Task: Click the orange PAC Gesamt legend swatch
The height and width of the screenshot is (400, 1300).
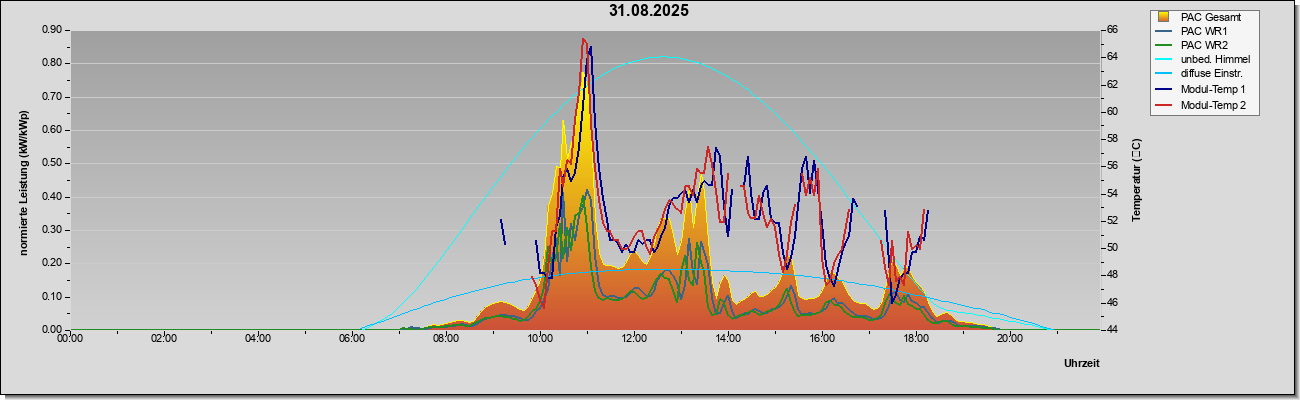Action: [1163, 17]
